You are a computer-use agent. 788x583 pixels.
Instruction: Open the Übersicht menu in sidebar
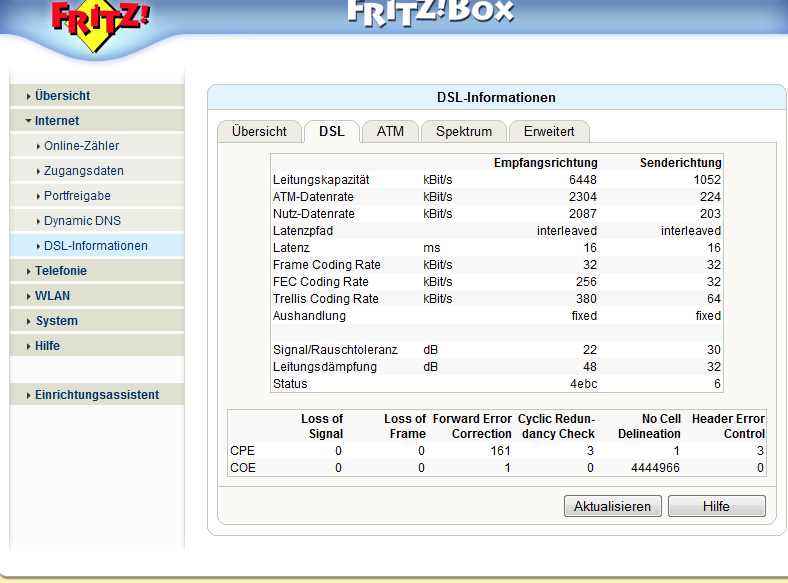[x=97, y=95]
